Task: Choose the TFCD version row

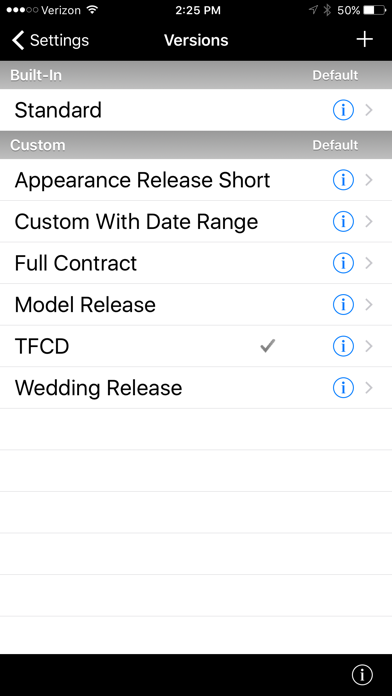Action: (196, 346)
